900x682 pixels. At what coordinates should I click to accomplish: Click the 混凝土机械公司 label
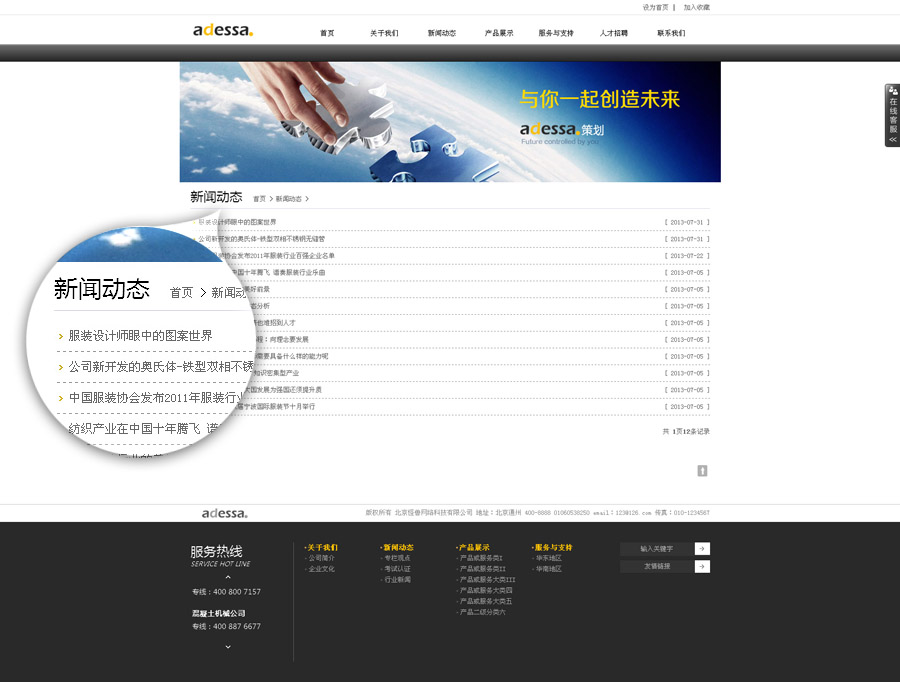[x=219, y=613]
